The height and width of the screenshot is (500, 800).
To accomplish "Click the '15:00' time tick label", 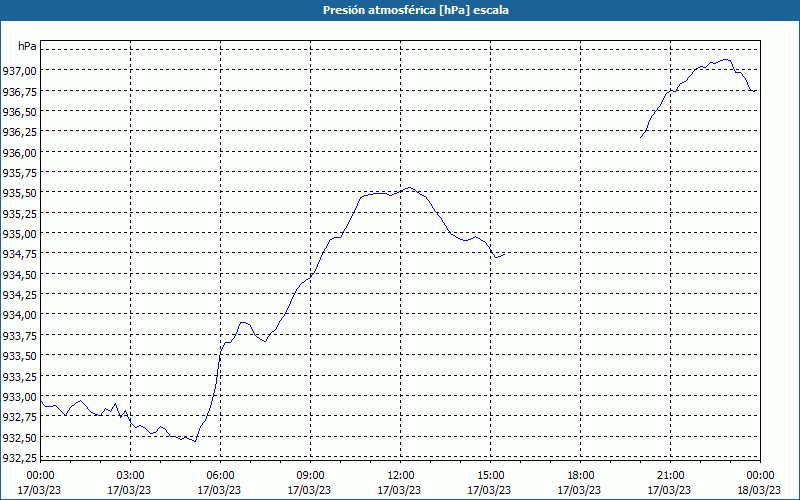I will pyautogui.click(x=490, y=476).
